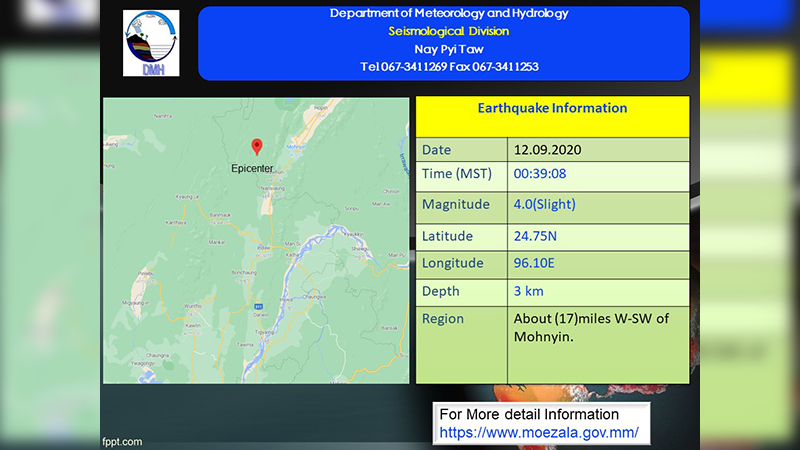This screenshot has height=450, width=800.
Task: Click the Pinlebu town label on map
Action: 145,274
